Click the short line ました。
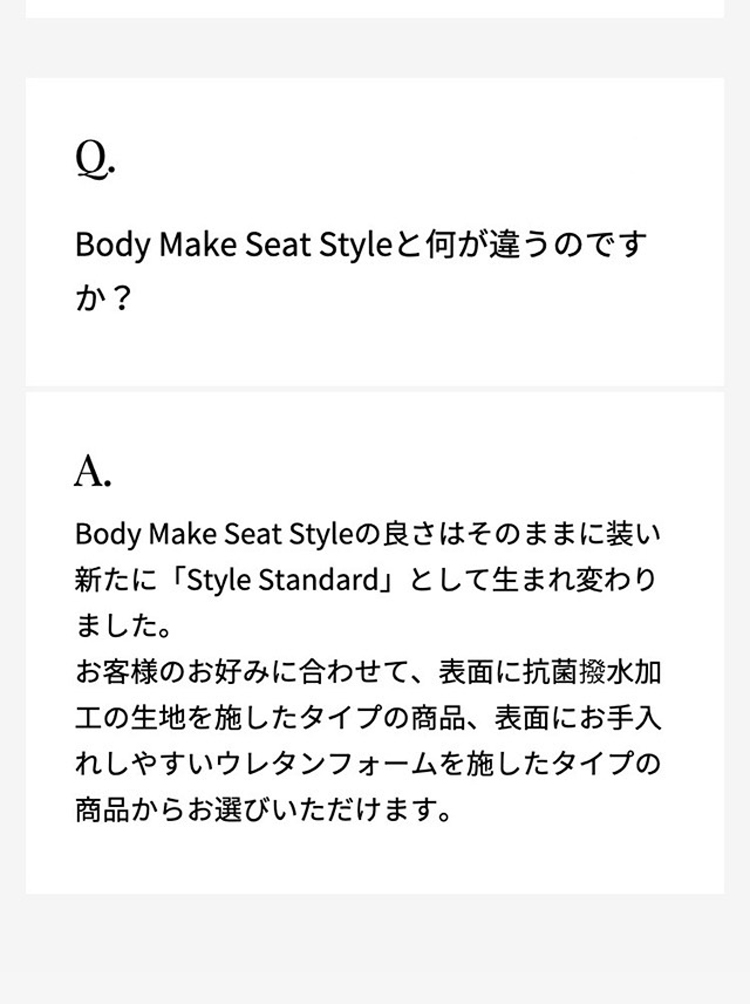This screenshot has height=1004, width=750. coord(124,626)
